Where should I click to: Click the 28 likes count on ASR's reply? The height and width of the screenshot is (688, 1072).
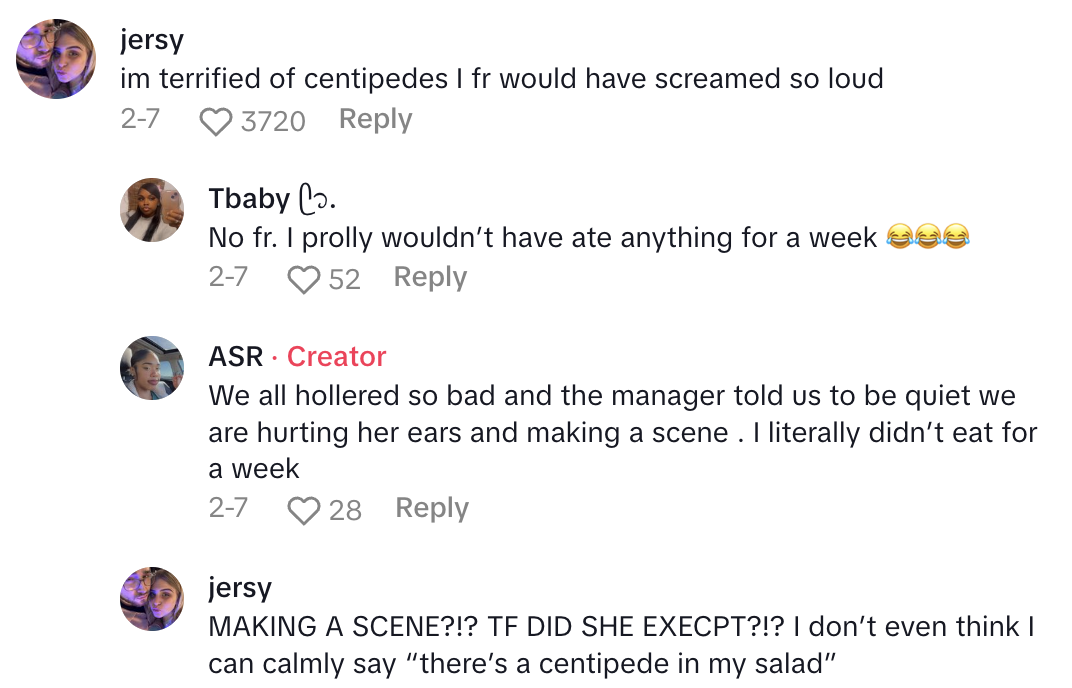tap(345, 511)
